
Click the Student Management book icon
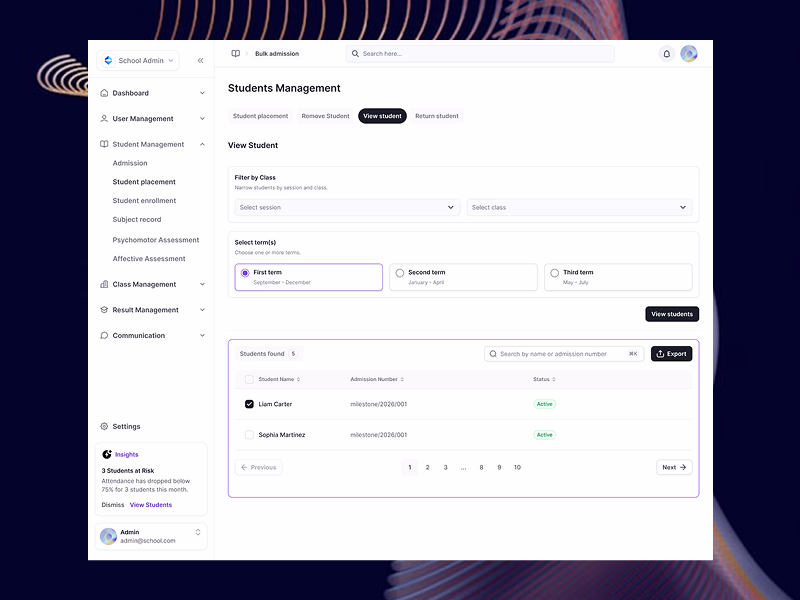tap(104, 144)
